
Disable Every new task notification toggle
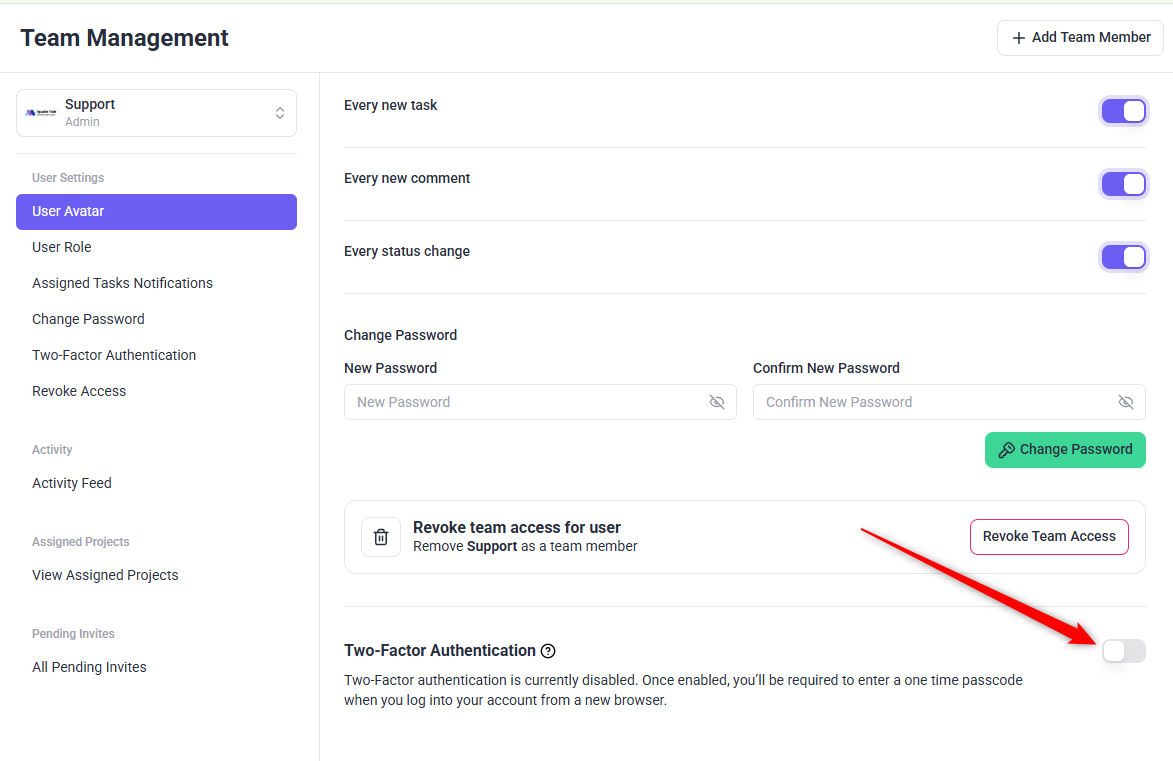tap(1123, 111)
